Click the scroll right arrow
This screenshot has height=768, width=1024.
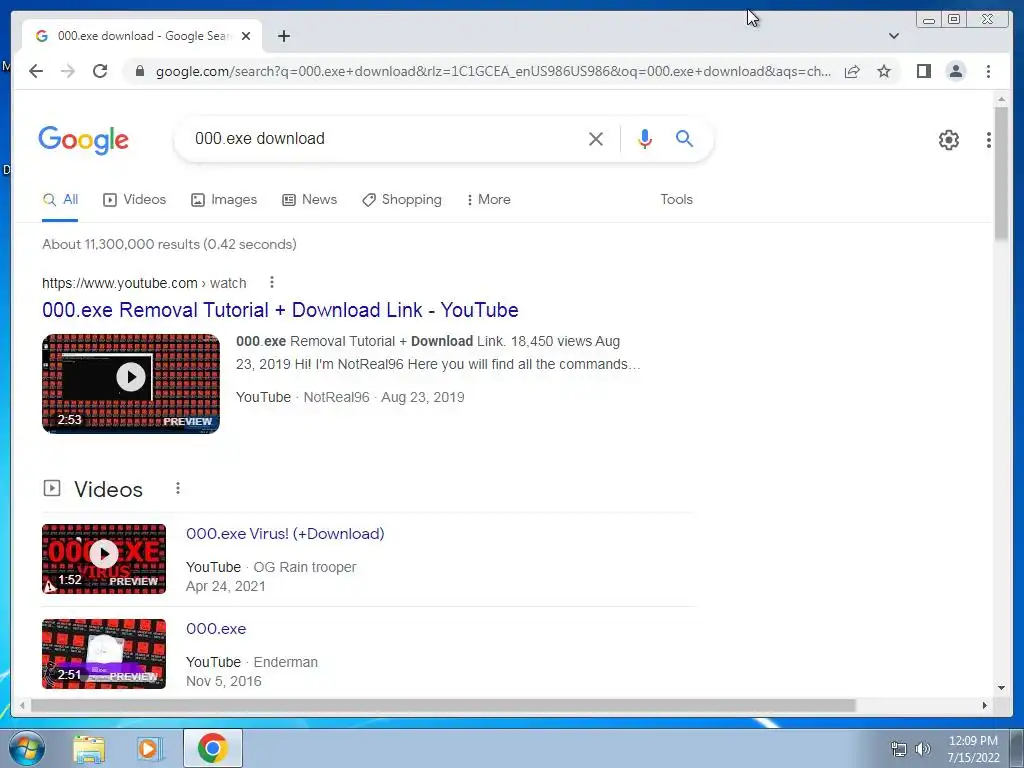click(985, 705)
